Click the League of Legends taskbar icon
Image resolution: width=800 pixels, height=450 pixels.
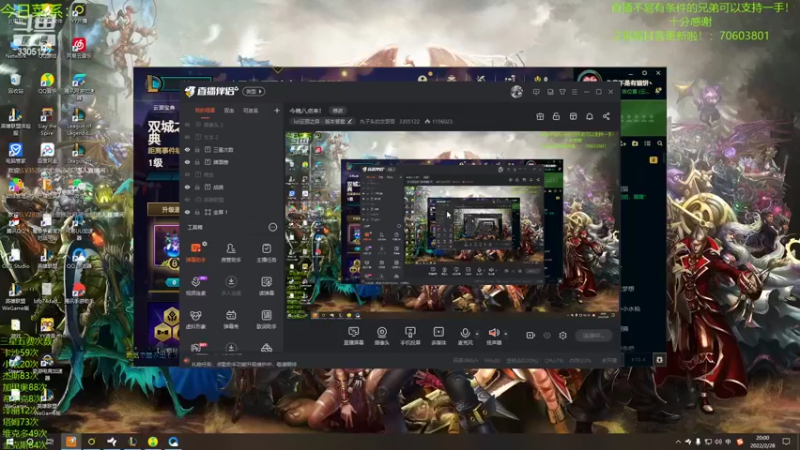[132, 442]
